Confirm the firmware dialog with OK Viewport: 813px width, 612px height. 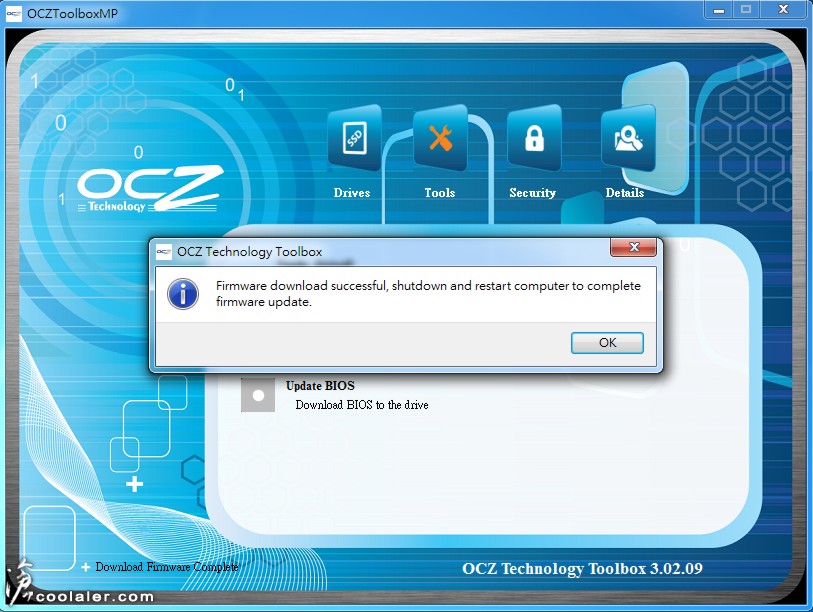click(607, 343)
